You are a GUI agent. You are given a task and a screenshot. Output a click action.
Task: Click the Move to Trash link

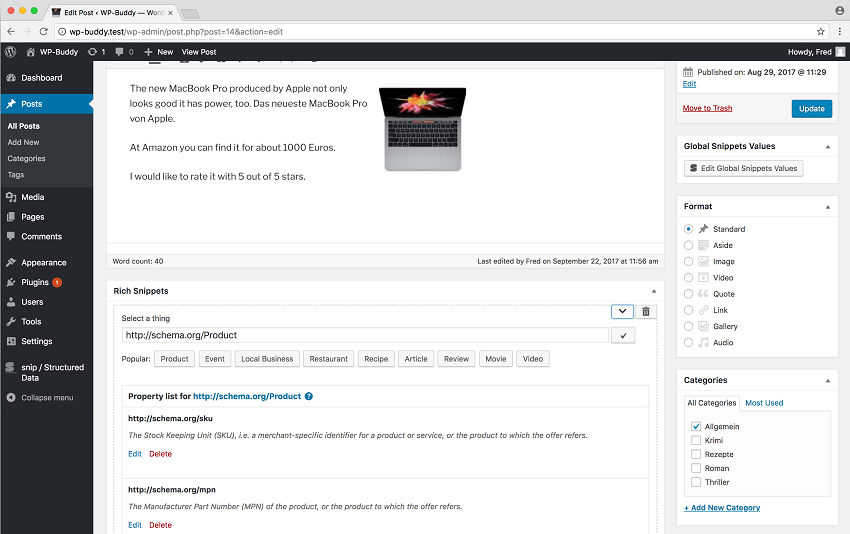[707, 108]
